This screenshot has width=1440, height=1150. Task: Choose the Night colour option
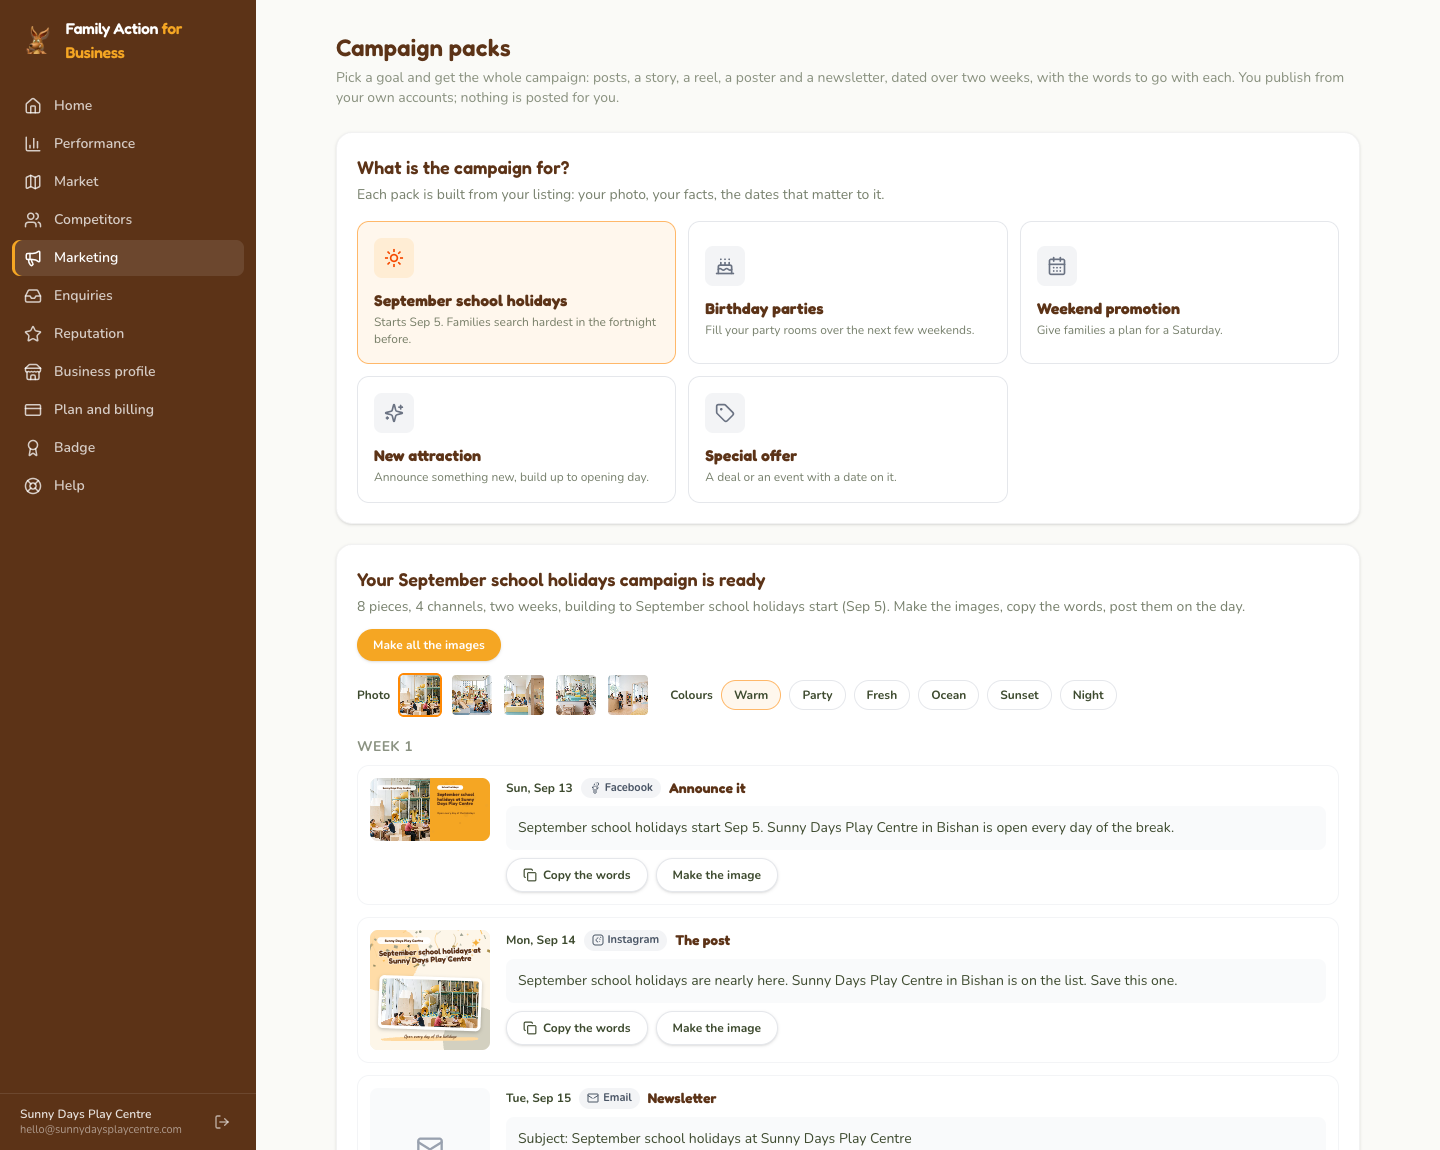click(x=1088, y=695)
